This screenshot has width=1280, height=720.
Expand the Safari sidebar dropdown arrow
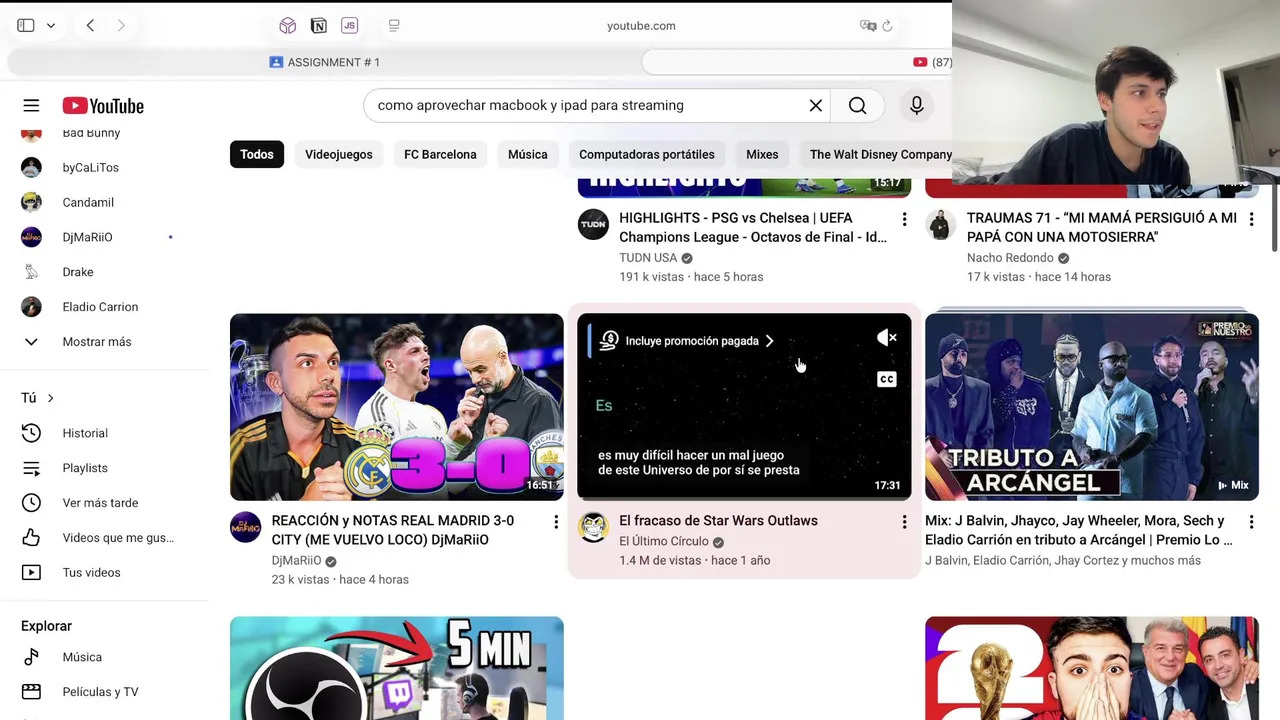pyautogui.click(x=50, y=26)
